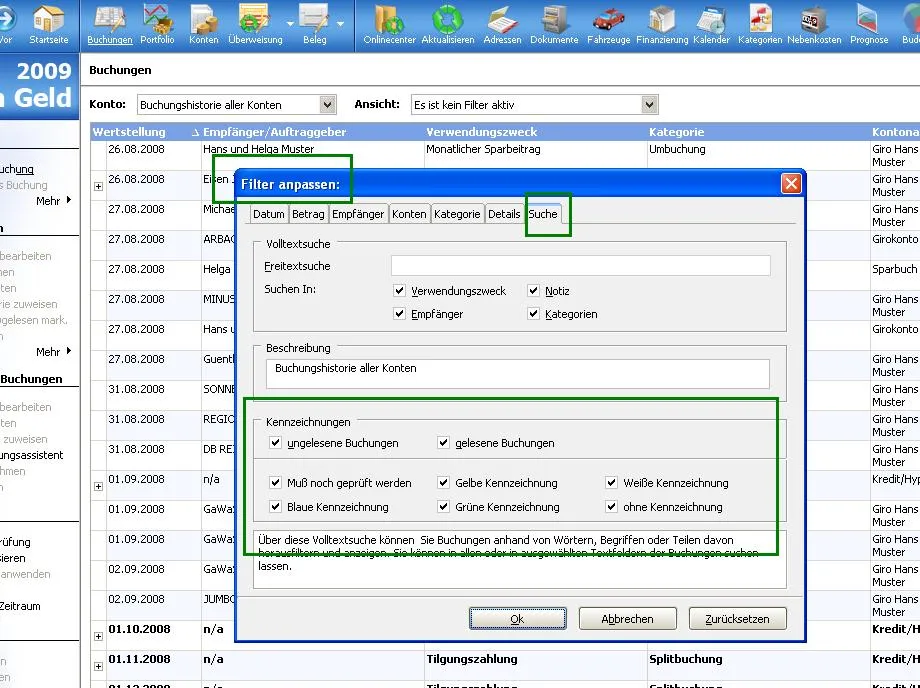This screenshot has width=920, height=688.
Task: Disable the ungelesene Buchungen checkbox
Action: point(276,443)
